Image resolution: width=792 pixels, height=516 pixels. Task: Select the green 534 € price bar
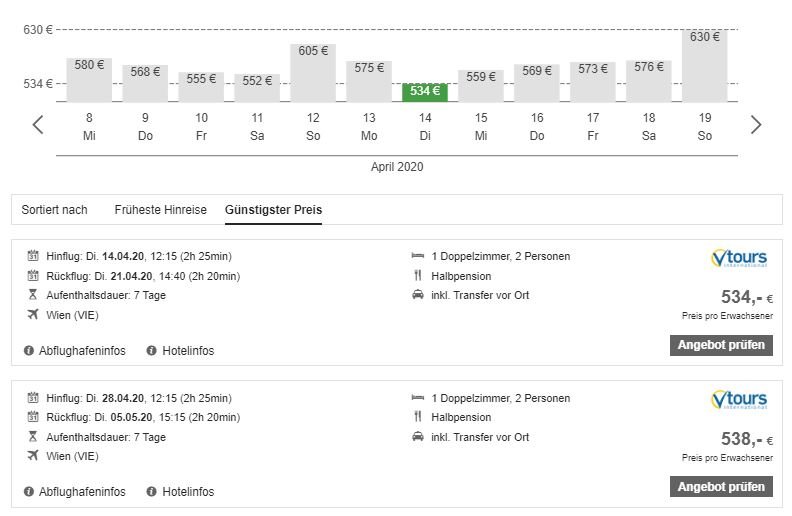click(x=425, y=92)
